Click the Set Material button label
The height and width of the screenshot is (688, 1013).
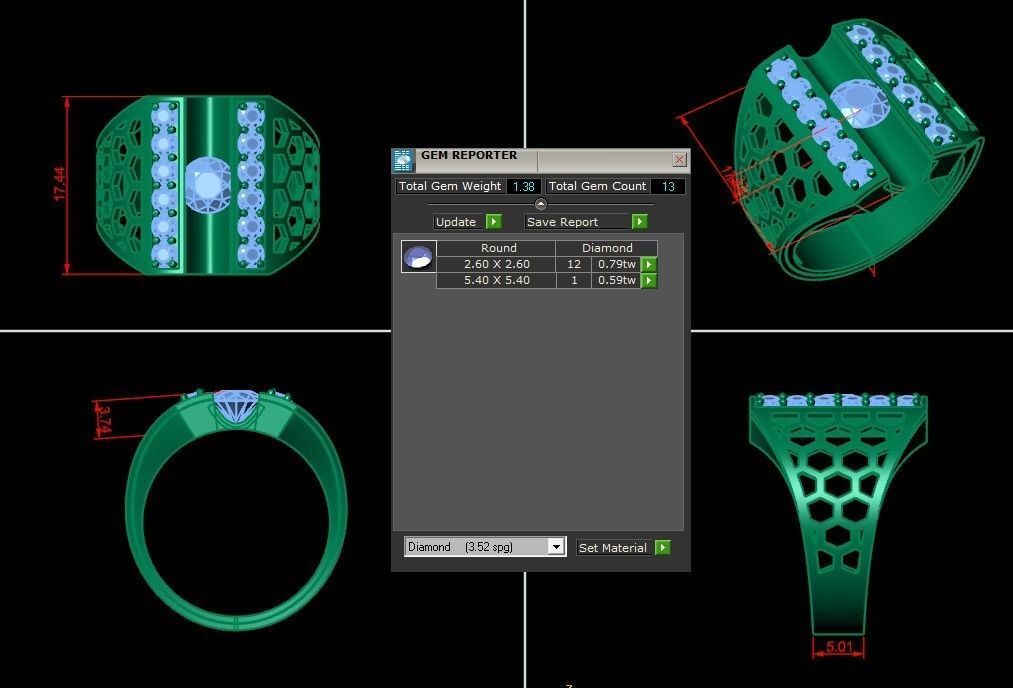[x=616, y=548]
